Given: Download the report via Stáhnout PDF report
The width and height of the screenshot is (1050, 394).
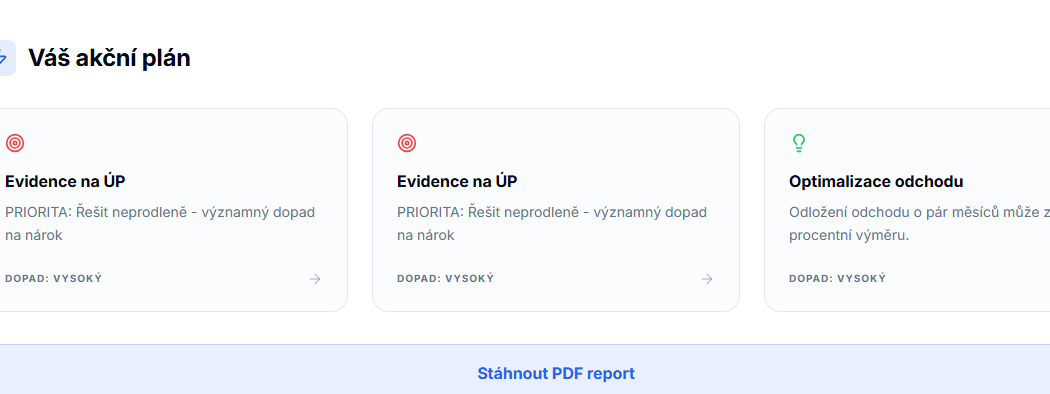Looking at the screenshot, I should 556,373.
